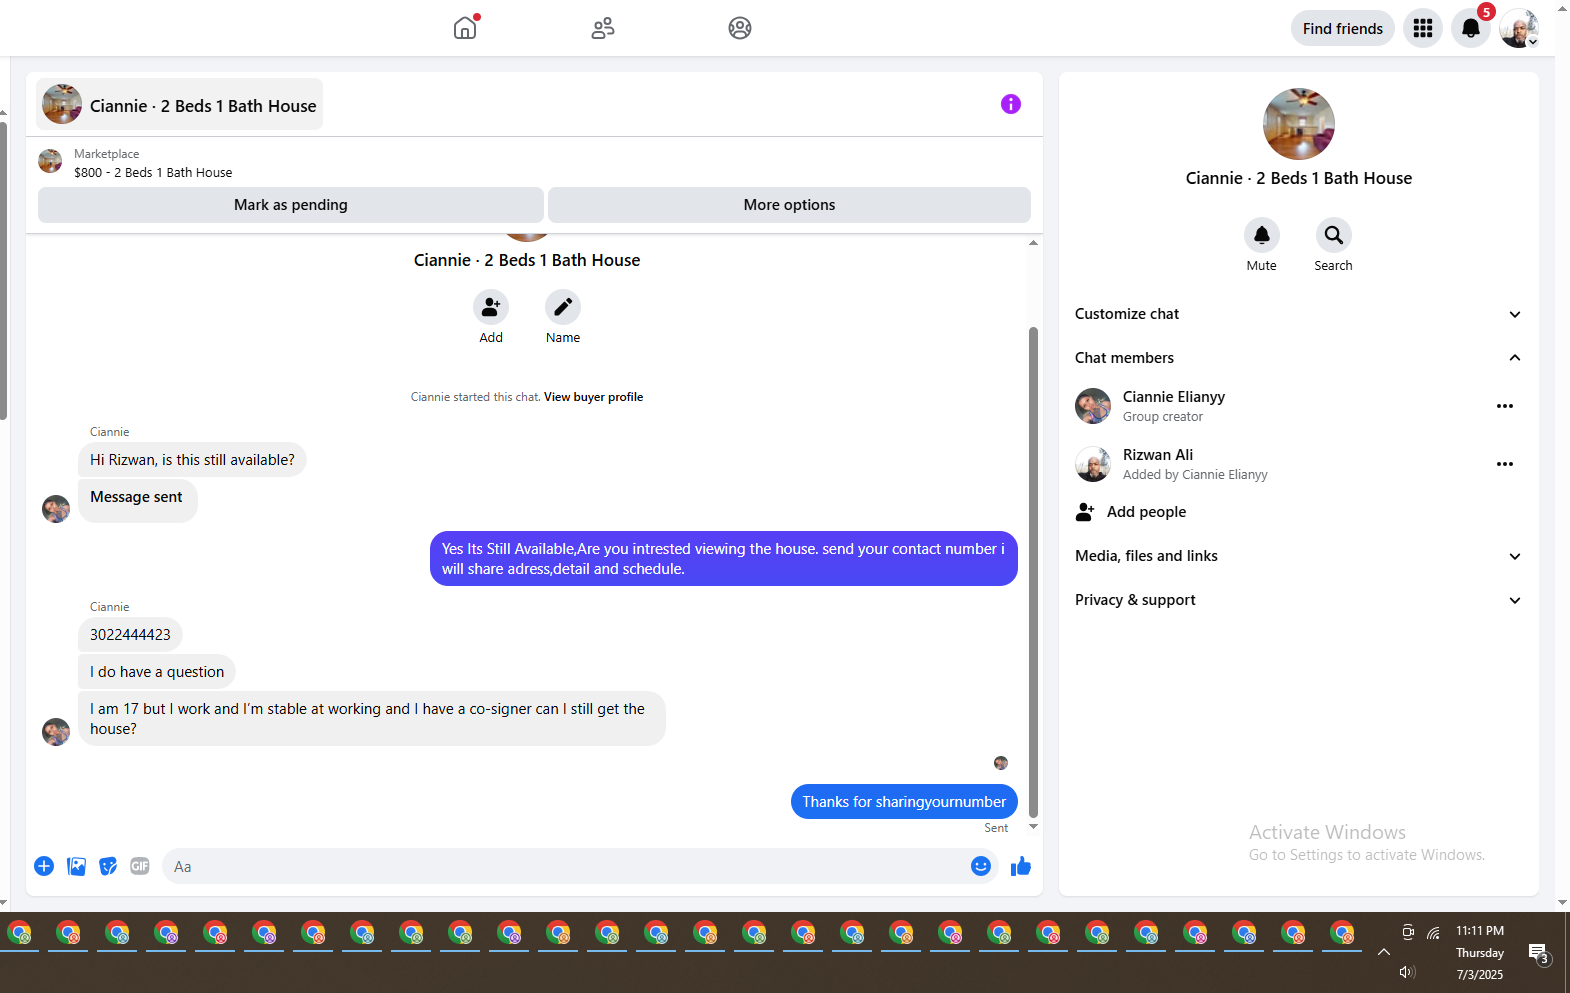
Task: Open the emoji picker in message box
Action: (x=981, y=866)
